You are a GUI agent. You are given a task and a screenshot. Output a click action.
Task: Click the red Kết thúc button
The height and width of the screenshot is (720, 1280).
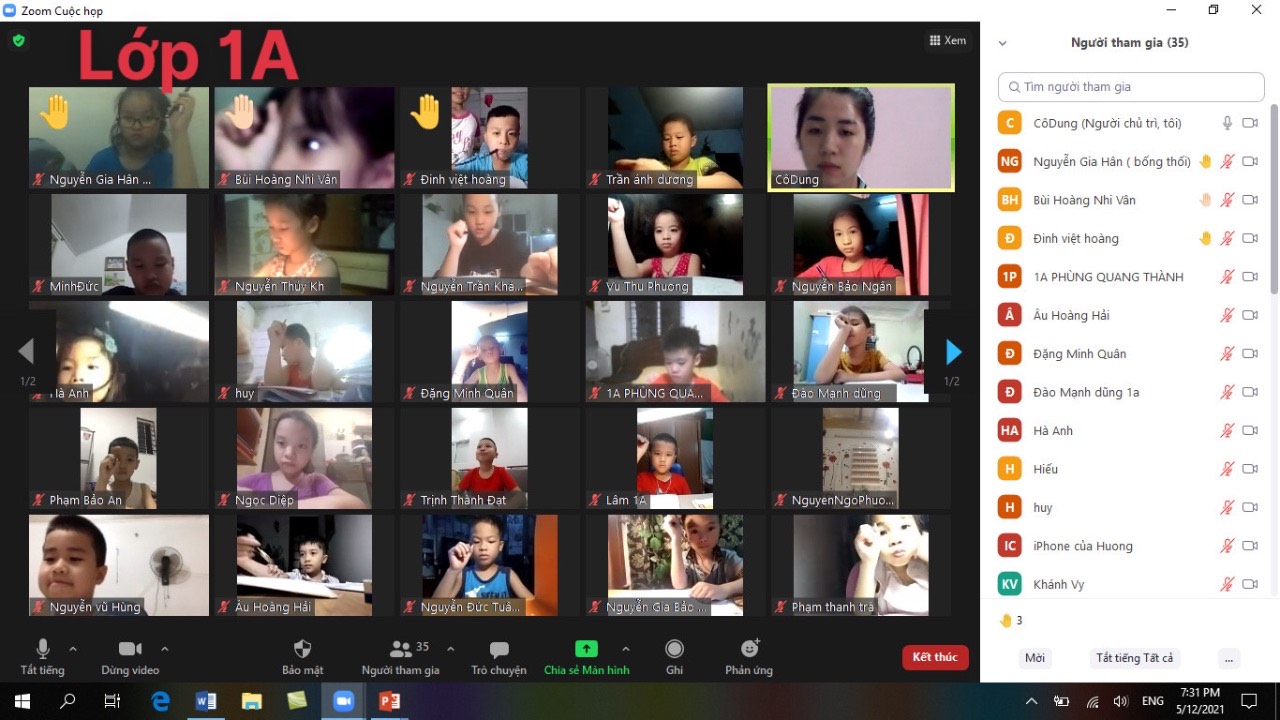[x=934, y=657]
